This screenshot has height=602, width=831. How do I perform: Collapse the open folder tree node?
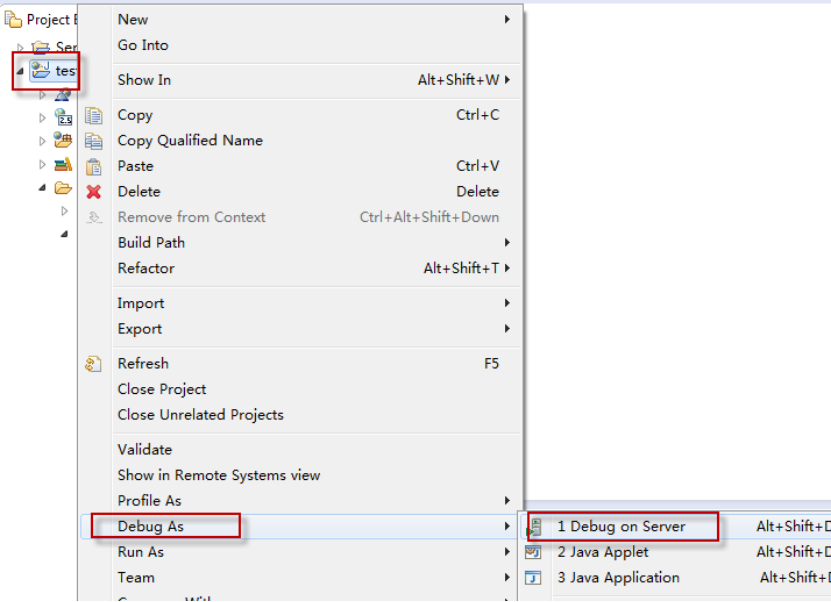click(x=42, y=188)
